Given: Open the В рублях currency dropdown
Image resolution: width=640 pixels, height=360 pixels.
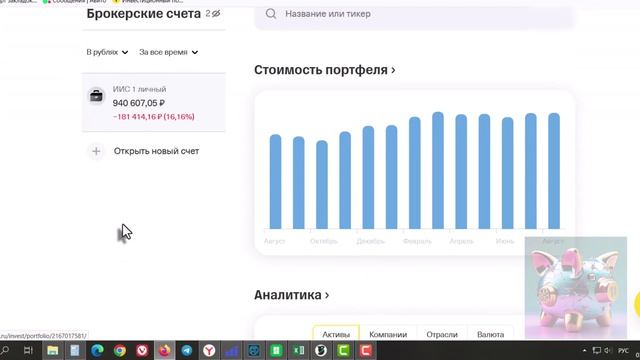Looking at the screenshot, I should [x=107, y=52].
